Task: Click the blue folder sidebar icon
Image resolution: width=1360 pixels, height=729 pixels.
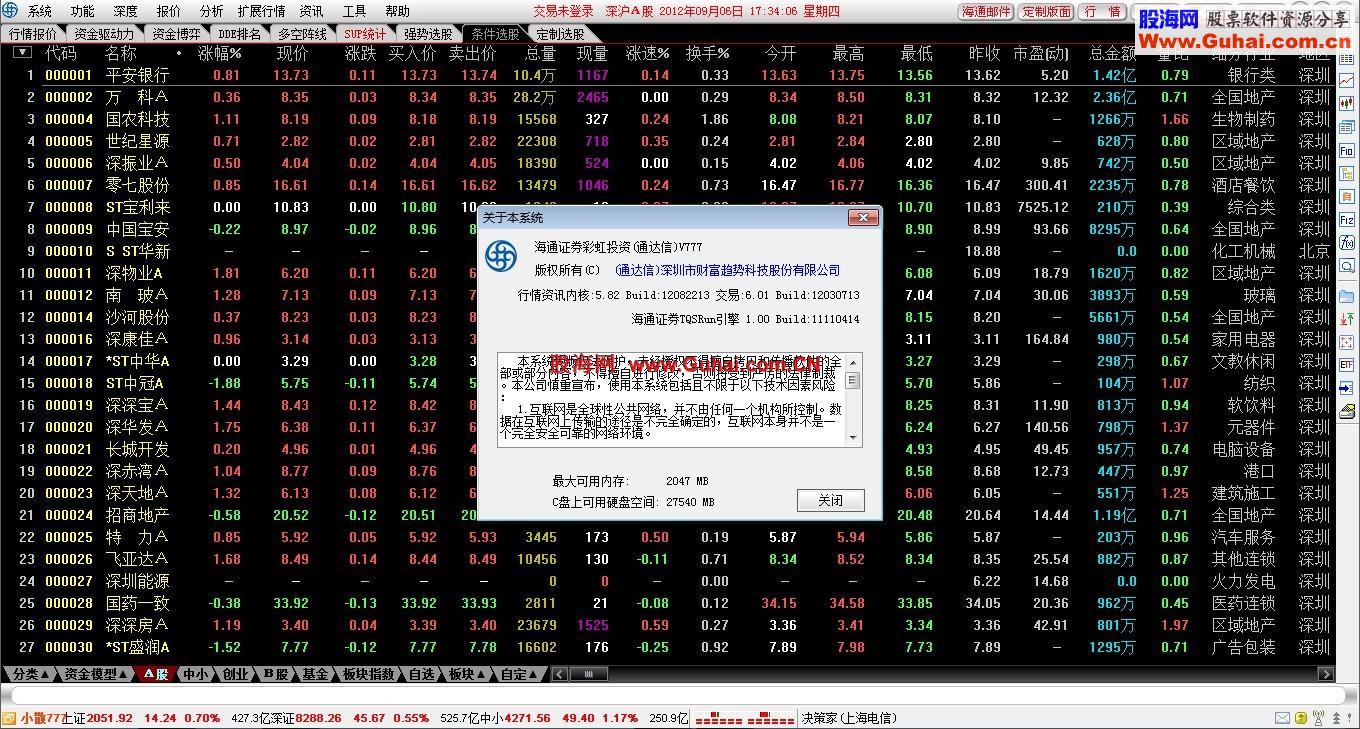Action: (1346, 296)
